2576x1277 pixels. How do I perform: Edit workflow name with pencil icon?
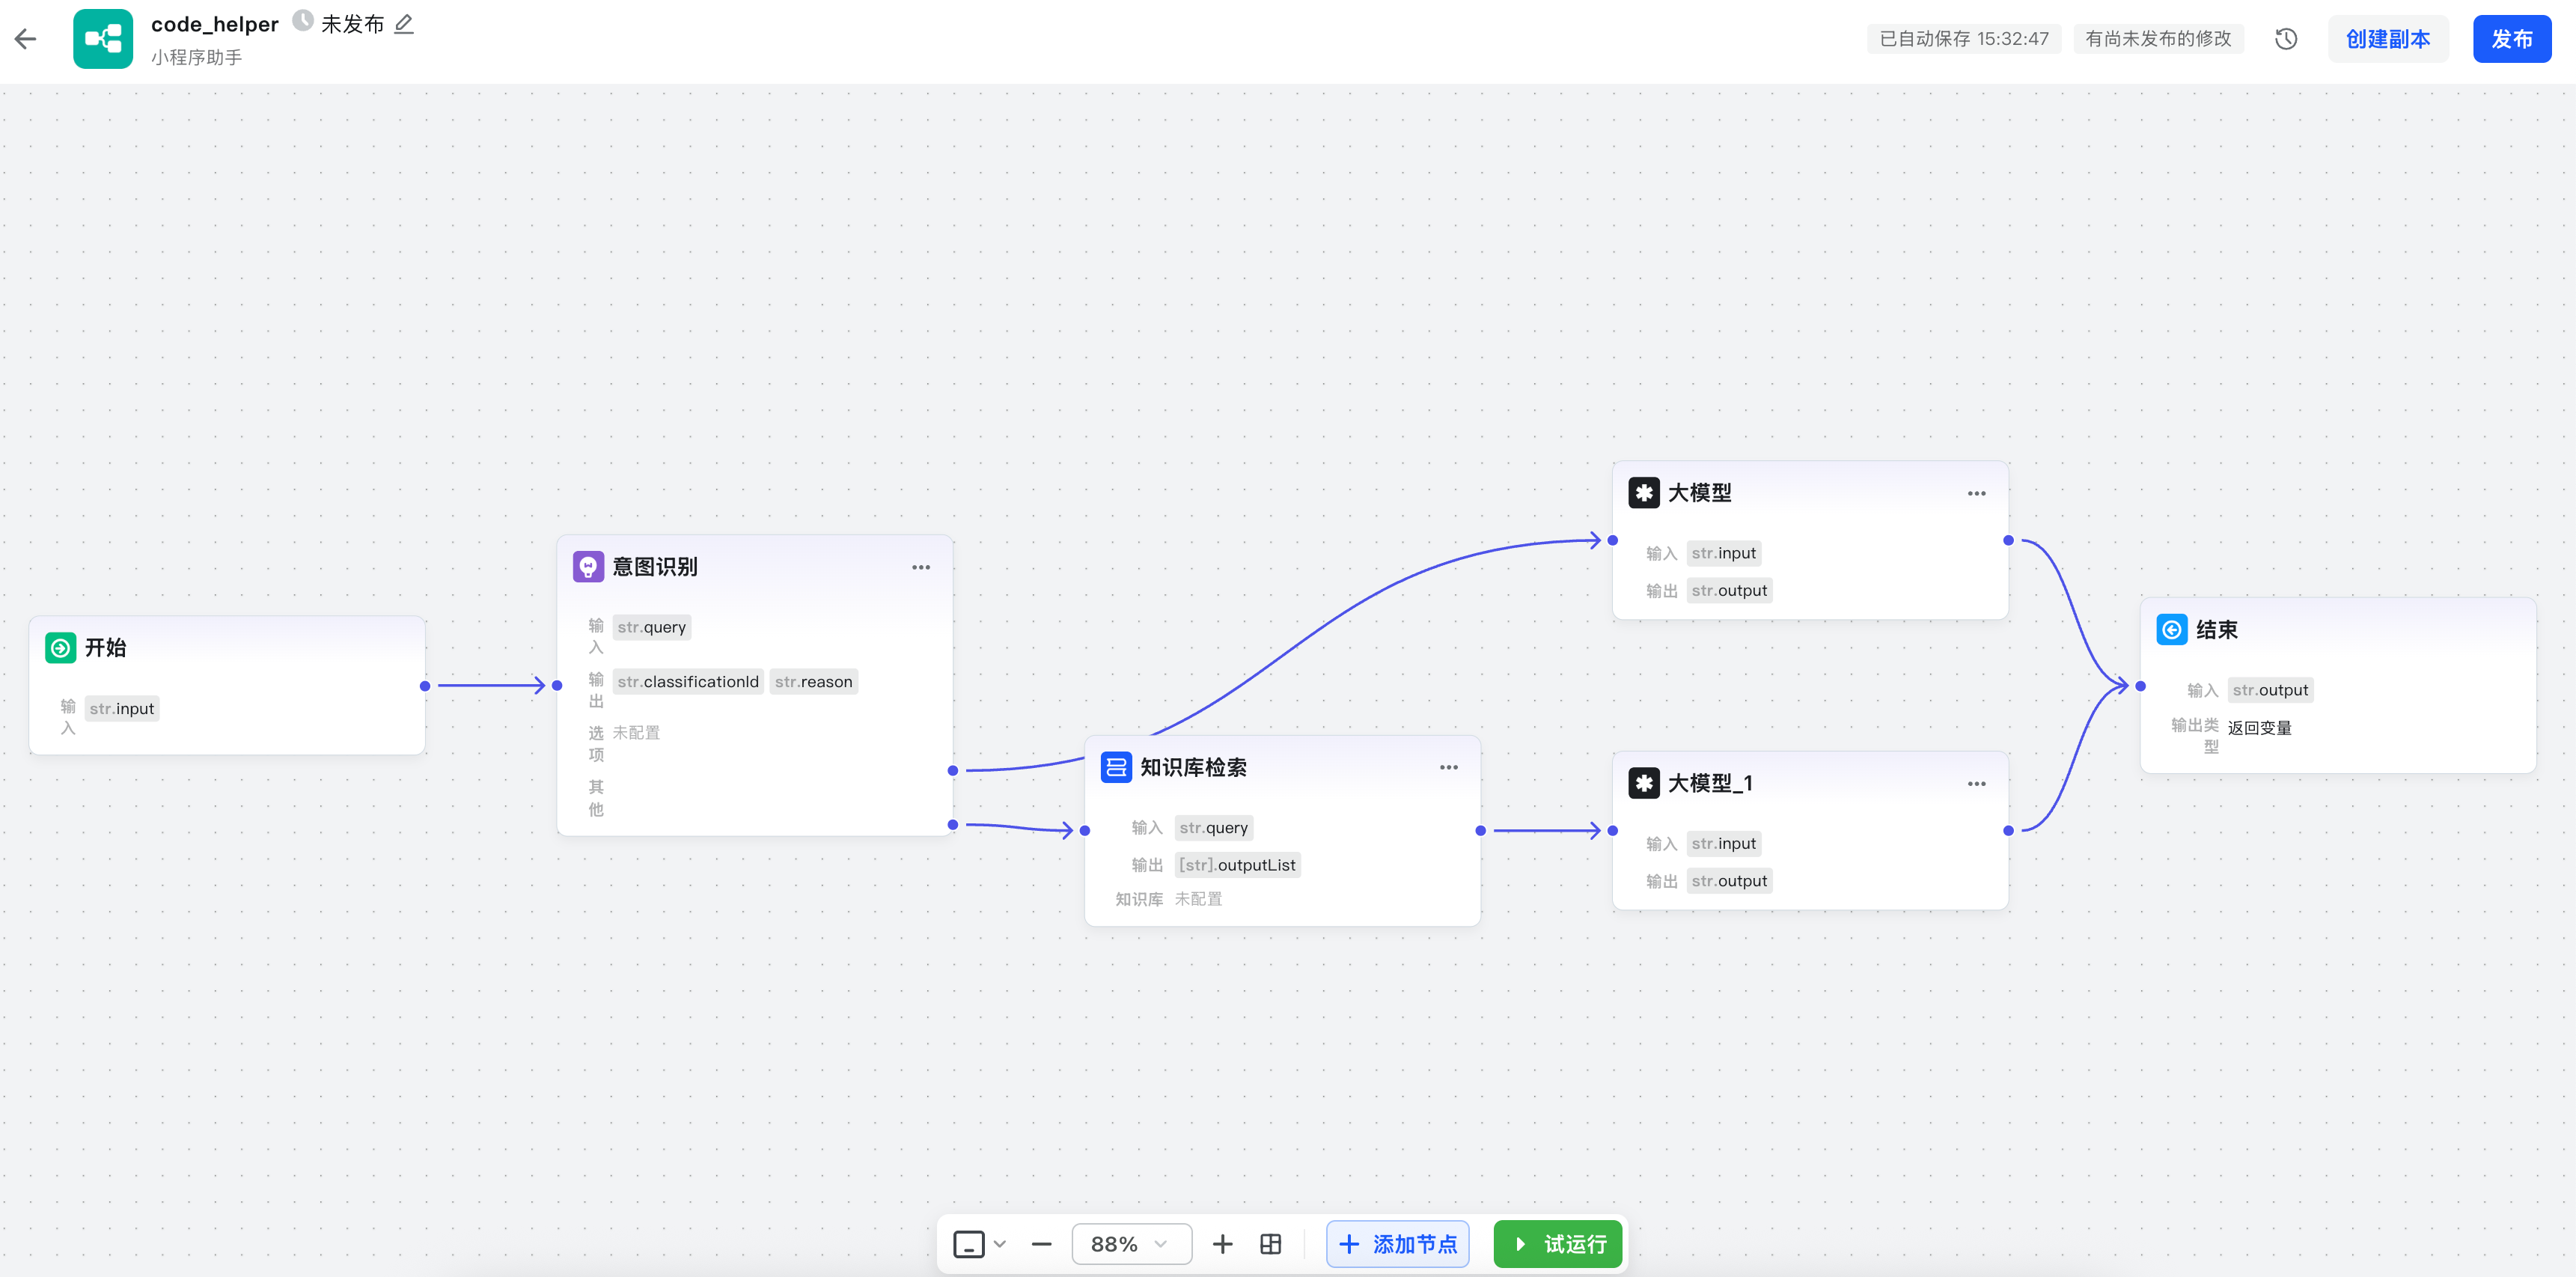click(404, 24)
